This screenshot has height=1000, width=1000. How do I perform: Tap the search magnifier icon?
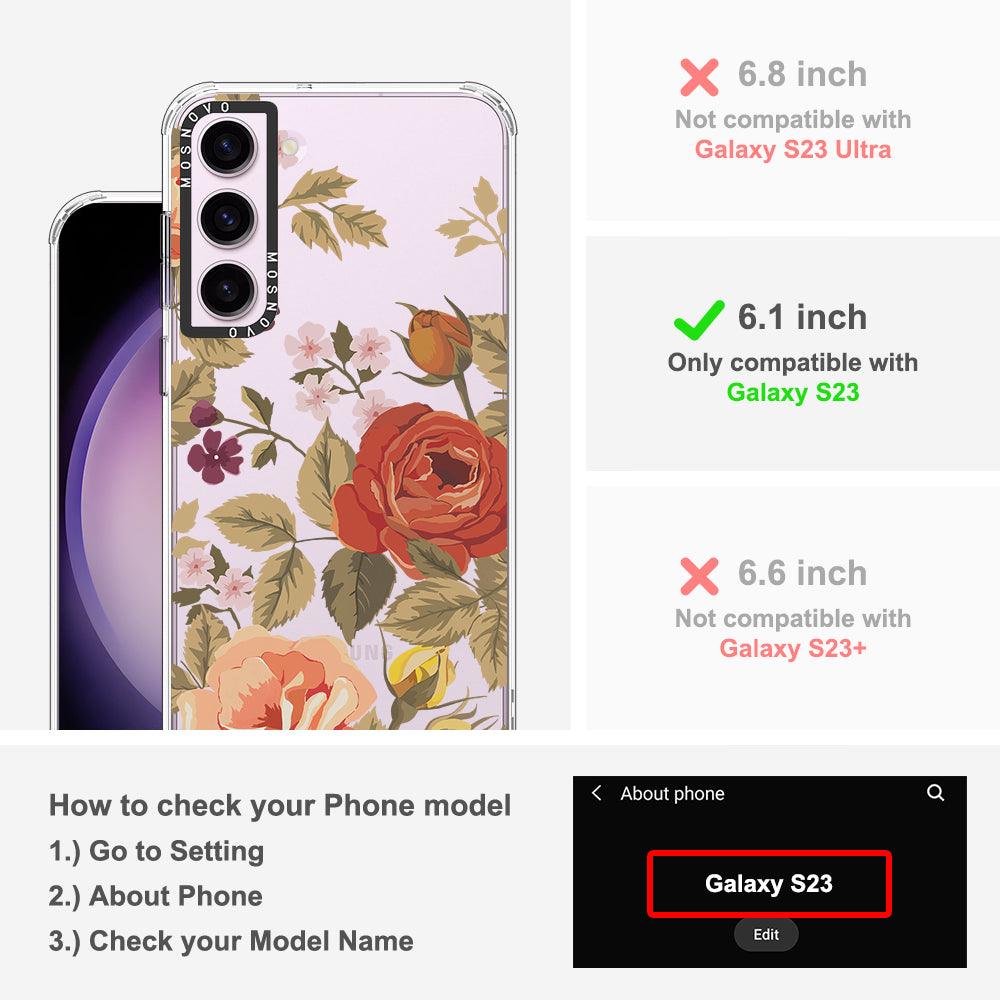click(935, 793)
